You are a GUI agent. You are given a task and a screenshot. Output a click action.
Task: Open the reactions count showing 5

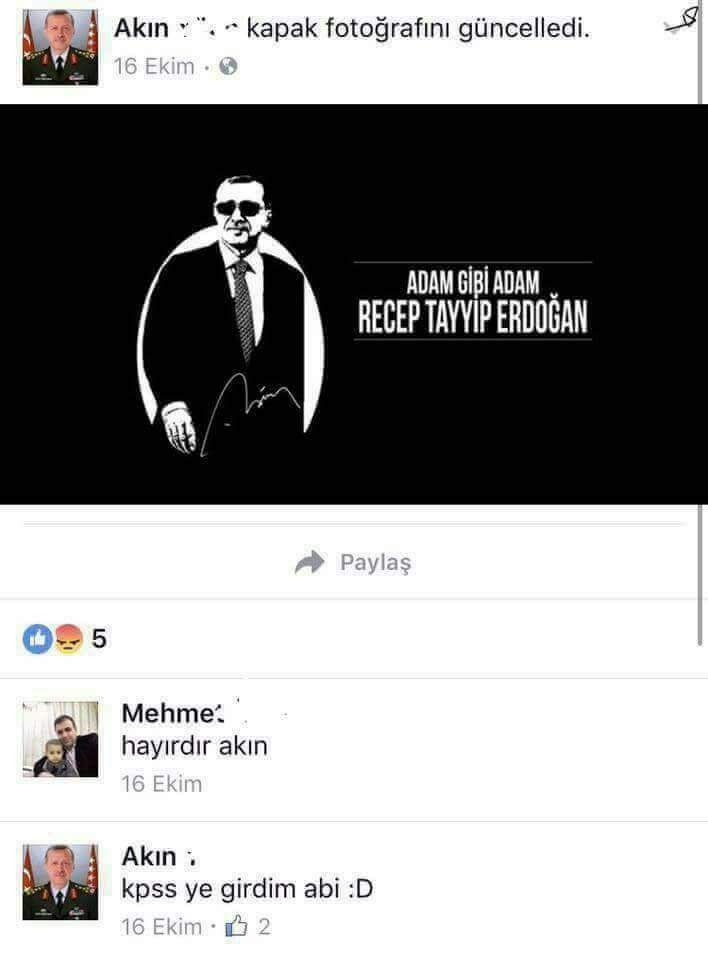(99, 639)
